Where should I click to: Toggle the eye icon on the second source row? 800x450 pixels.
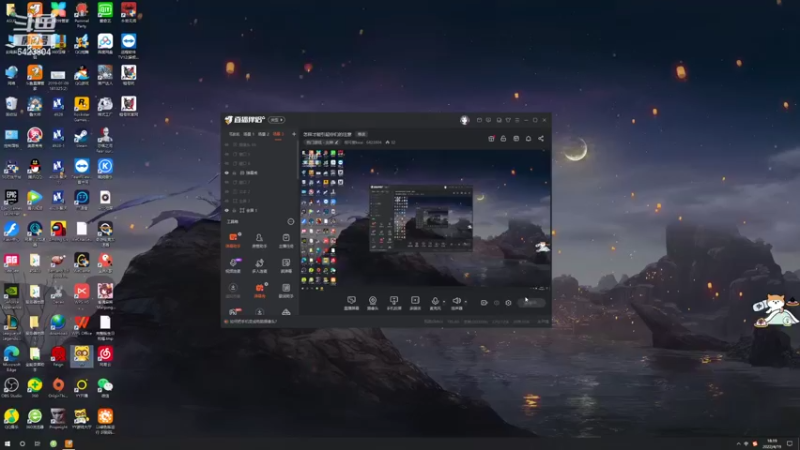click(x=227, y=154)
